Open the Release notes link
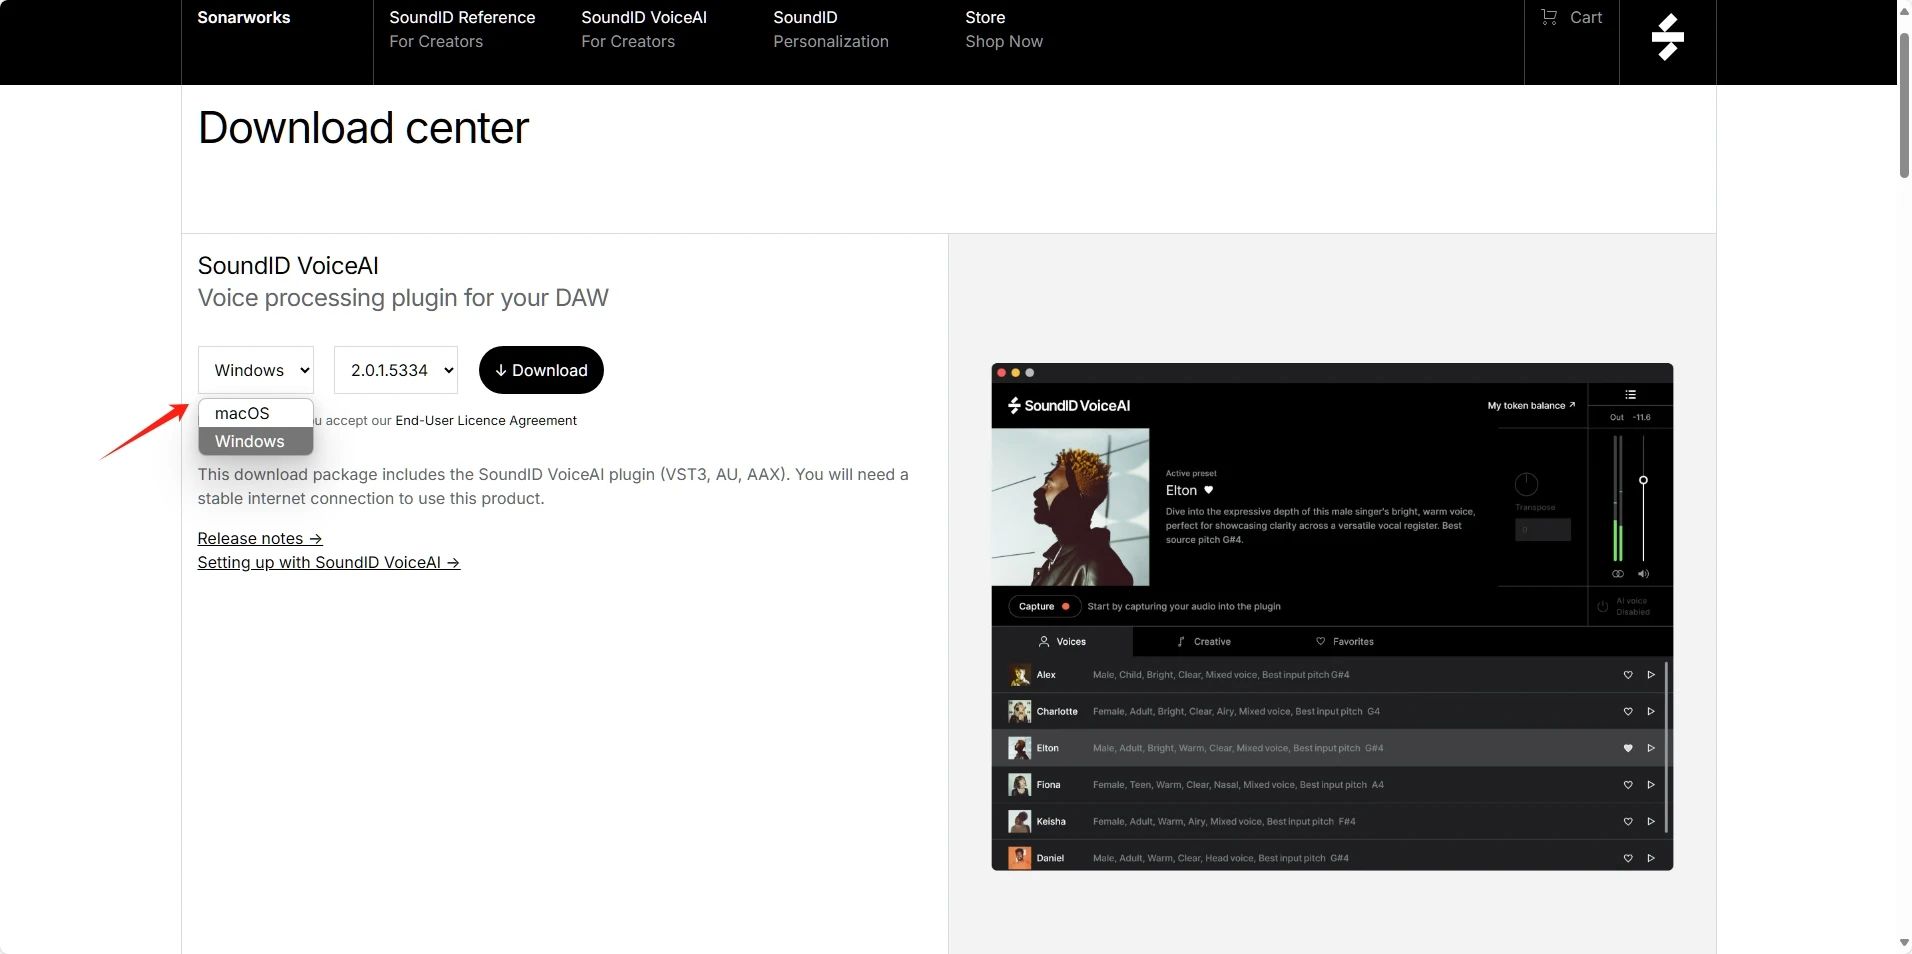The height and width of the screenshot is (954, 1912). tap(260, 539)
